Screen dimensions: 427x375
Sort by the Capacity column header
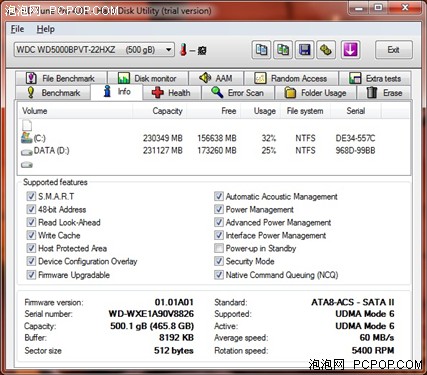[160, 111]
